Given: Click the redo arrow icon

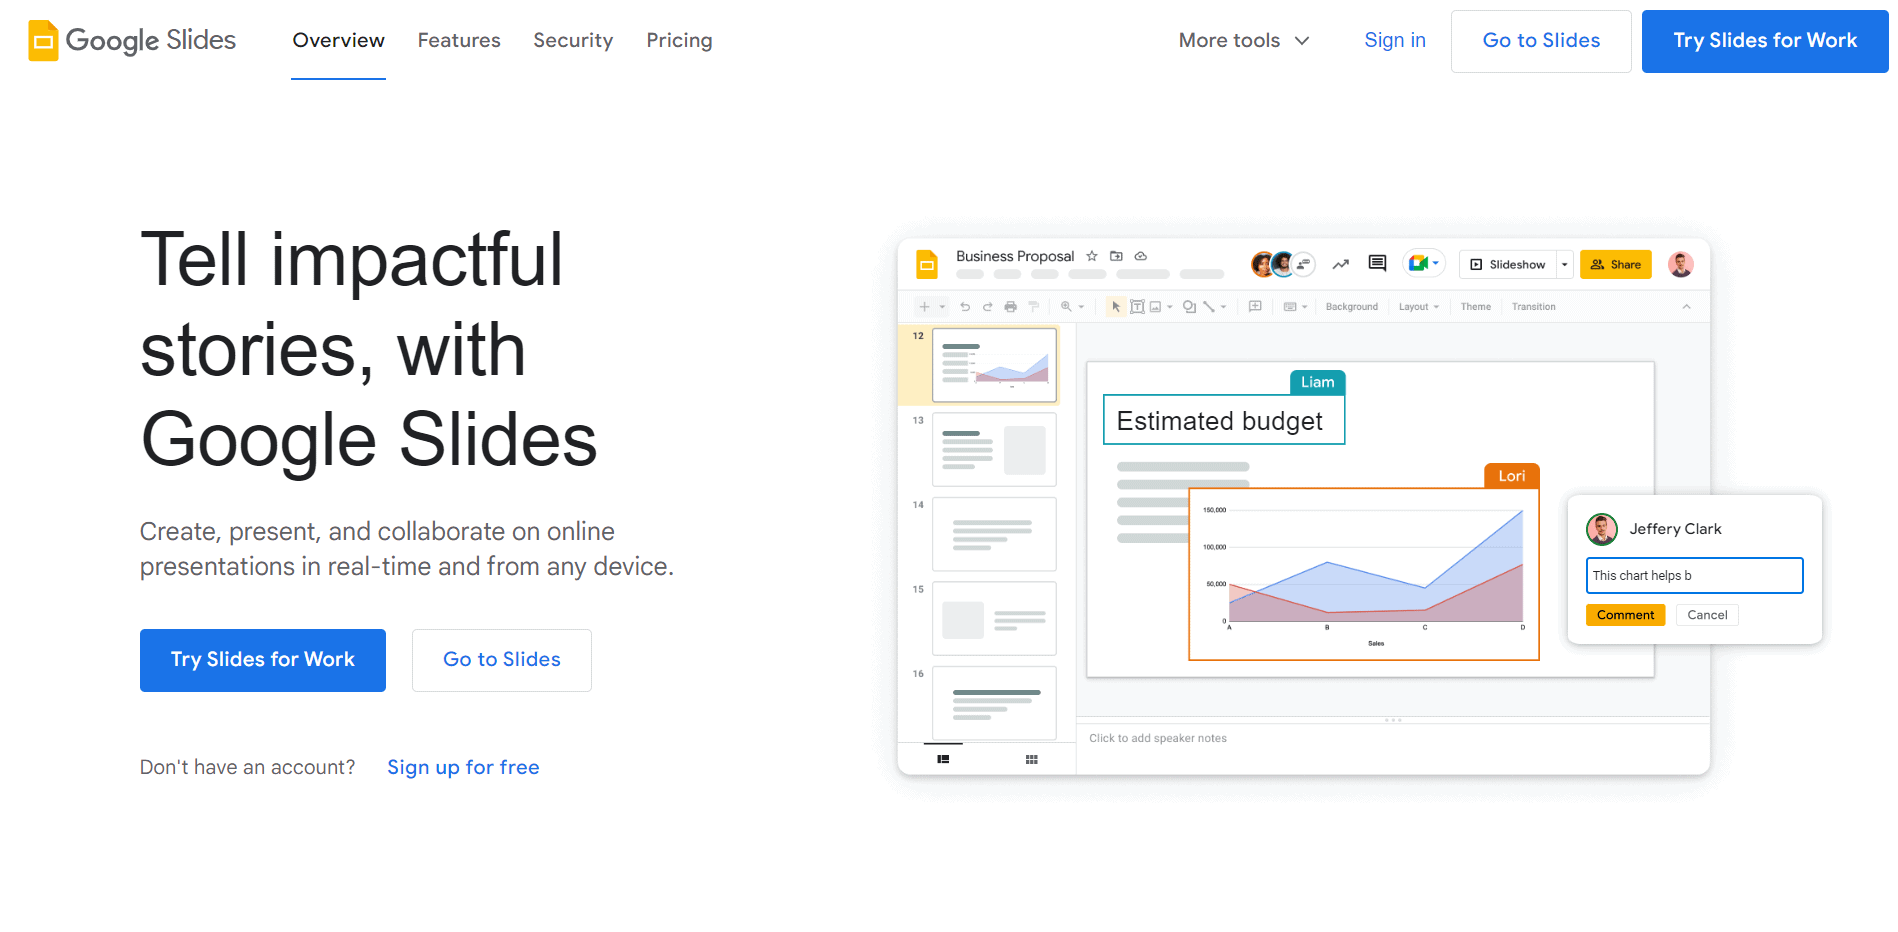Looking at the screenshot, I should (x=988, y=307).
